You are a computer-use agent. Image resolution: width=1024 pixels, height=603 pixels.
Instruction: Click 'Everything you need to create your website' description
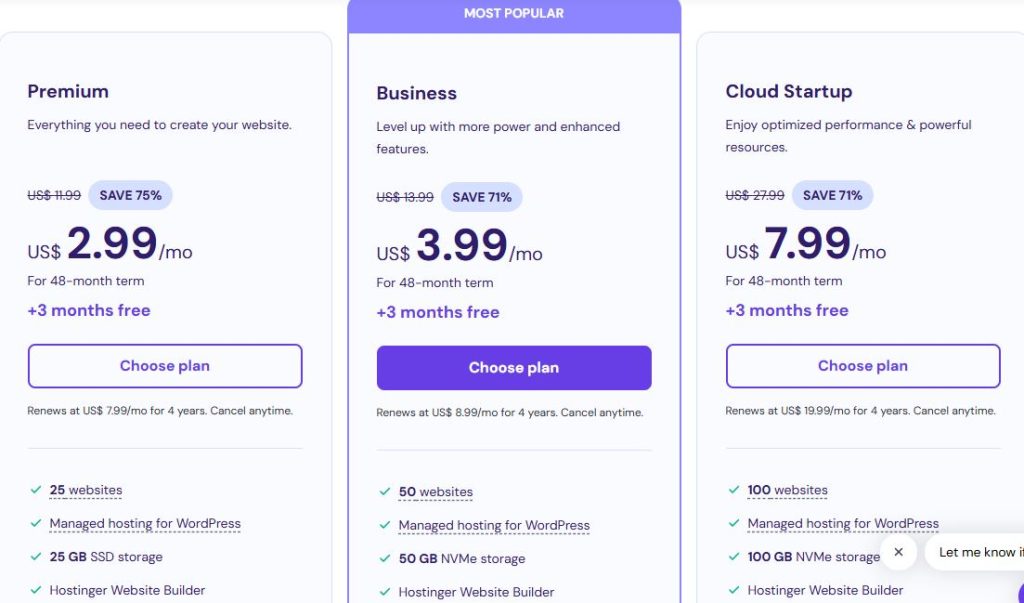159,125
